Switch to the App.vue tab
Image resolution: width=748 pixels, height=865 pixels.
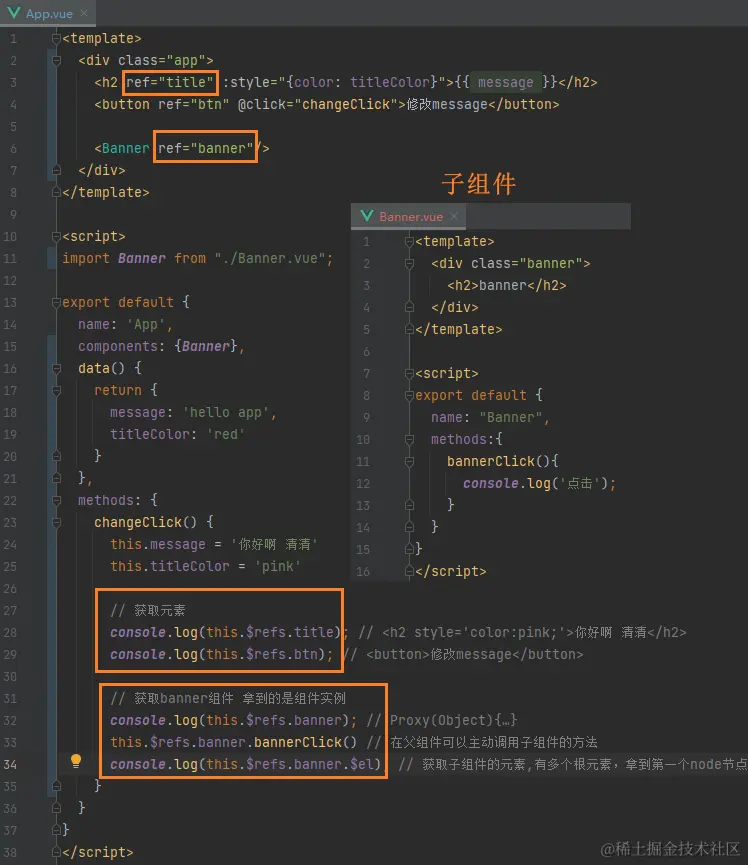click(48, 13)
